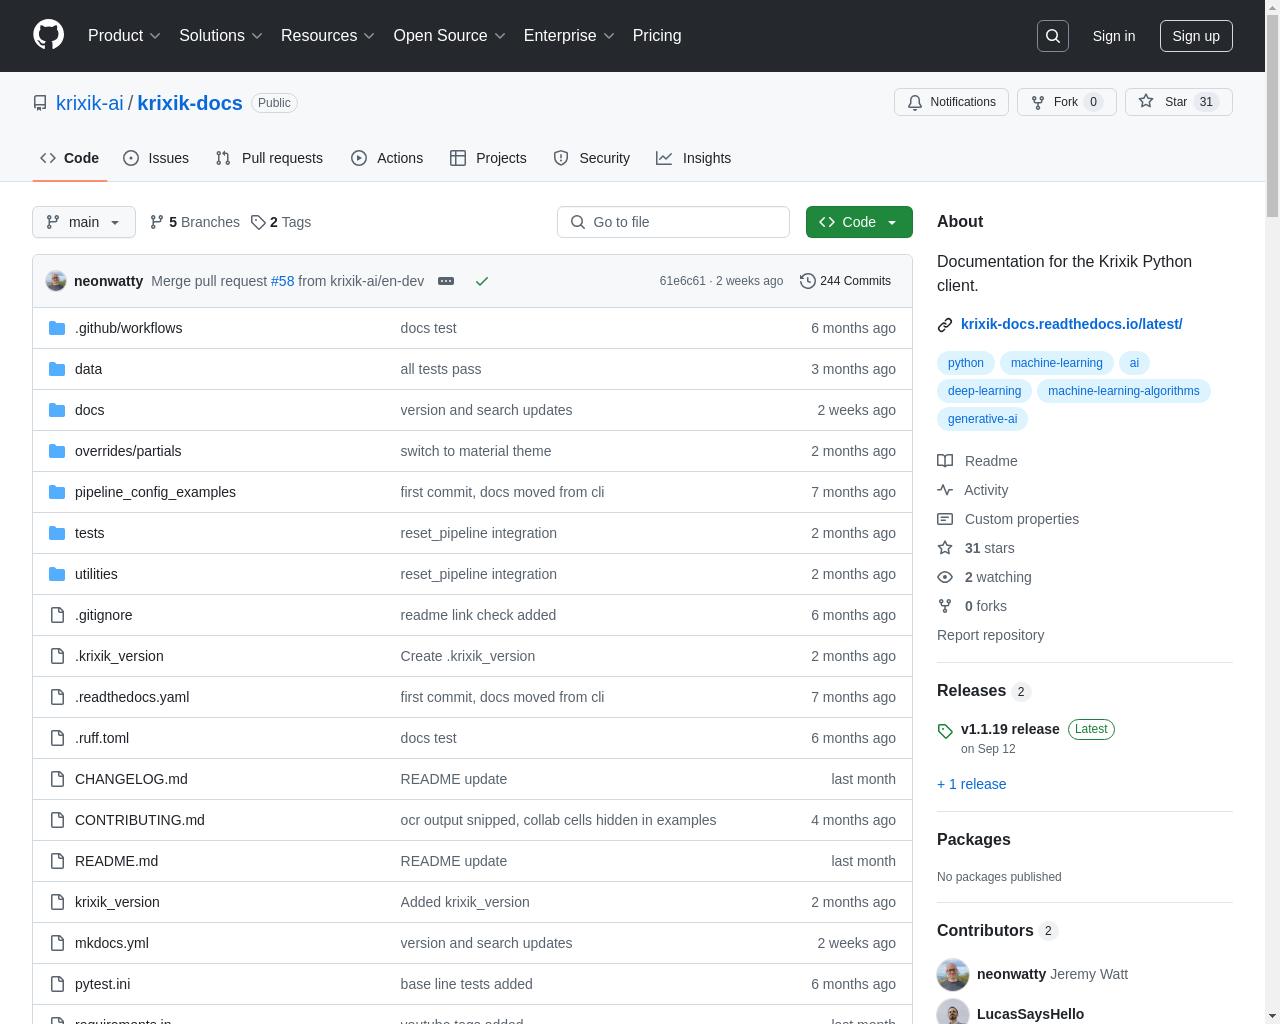
Task: Click the green check status icon
Action: coord(482,281)
